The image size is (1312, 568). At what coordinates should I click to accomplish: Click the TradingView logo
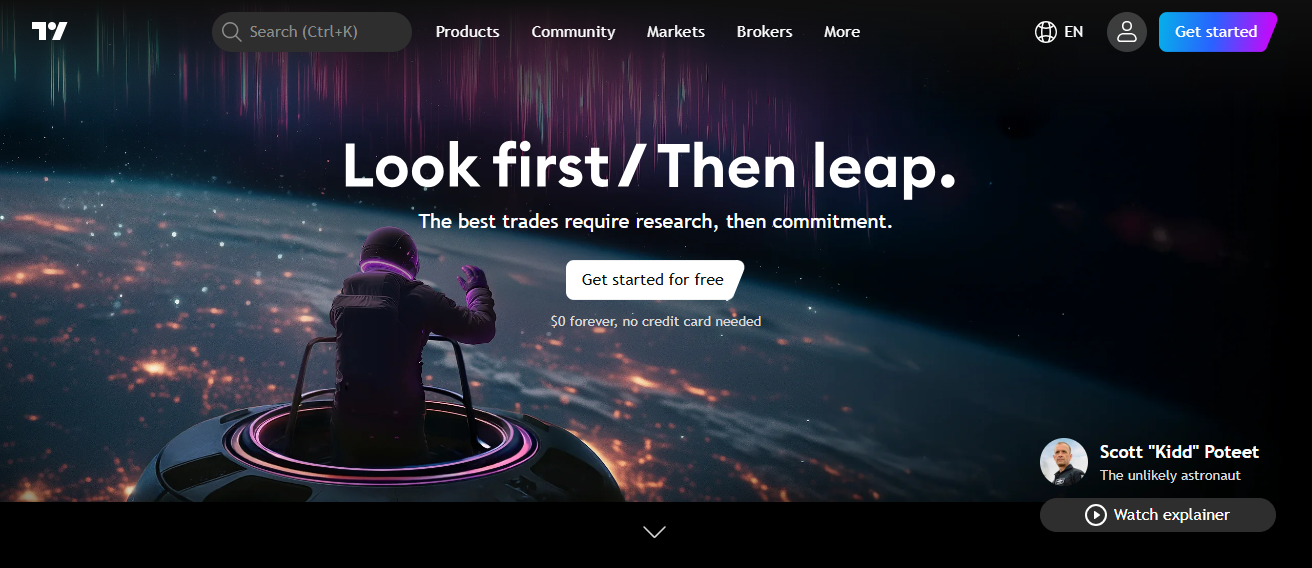(x=49, y=31)
